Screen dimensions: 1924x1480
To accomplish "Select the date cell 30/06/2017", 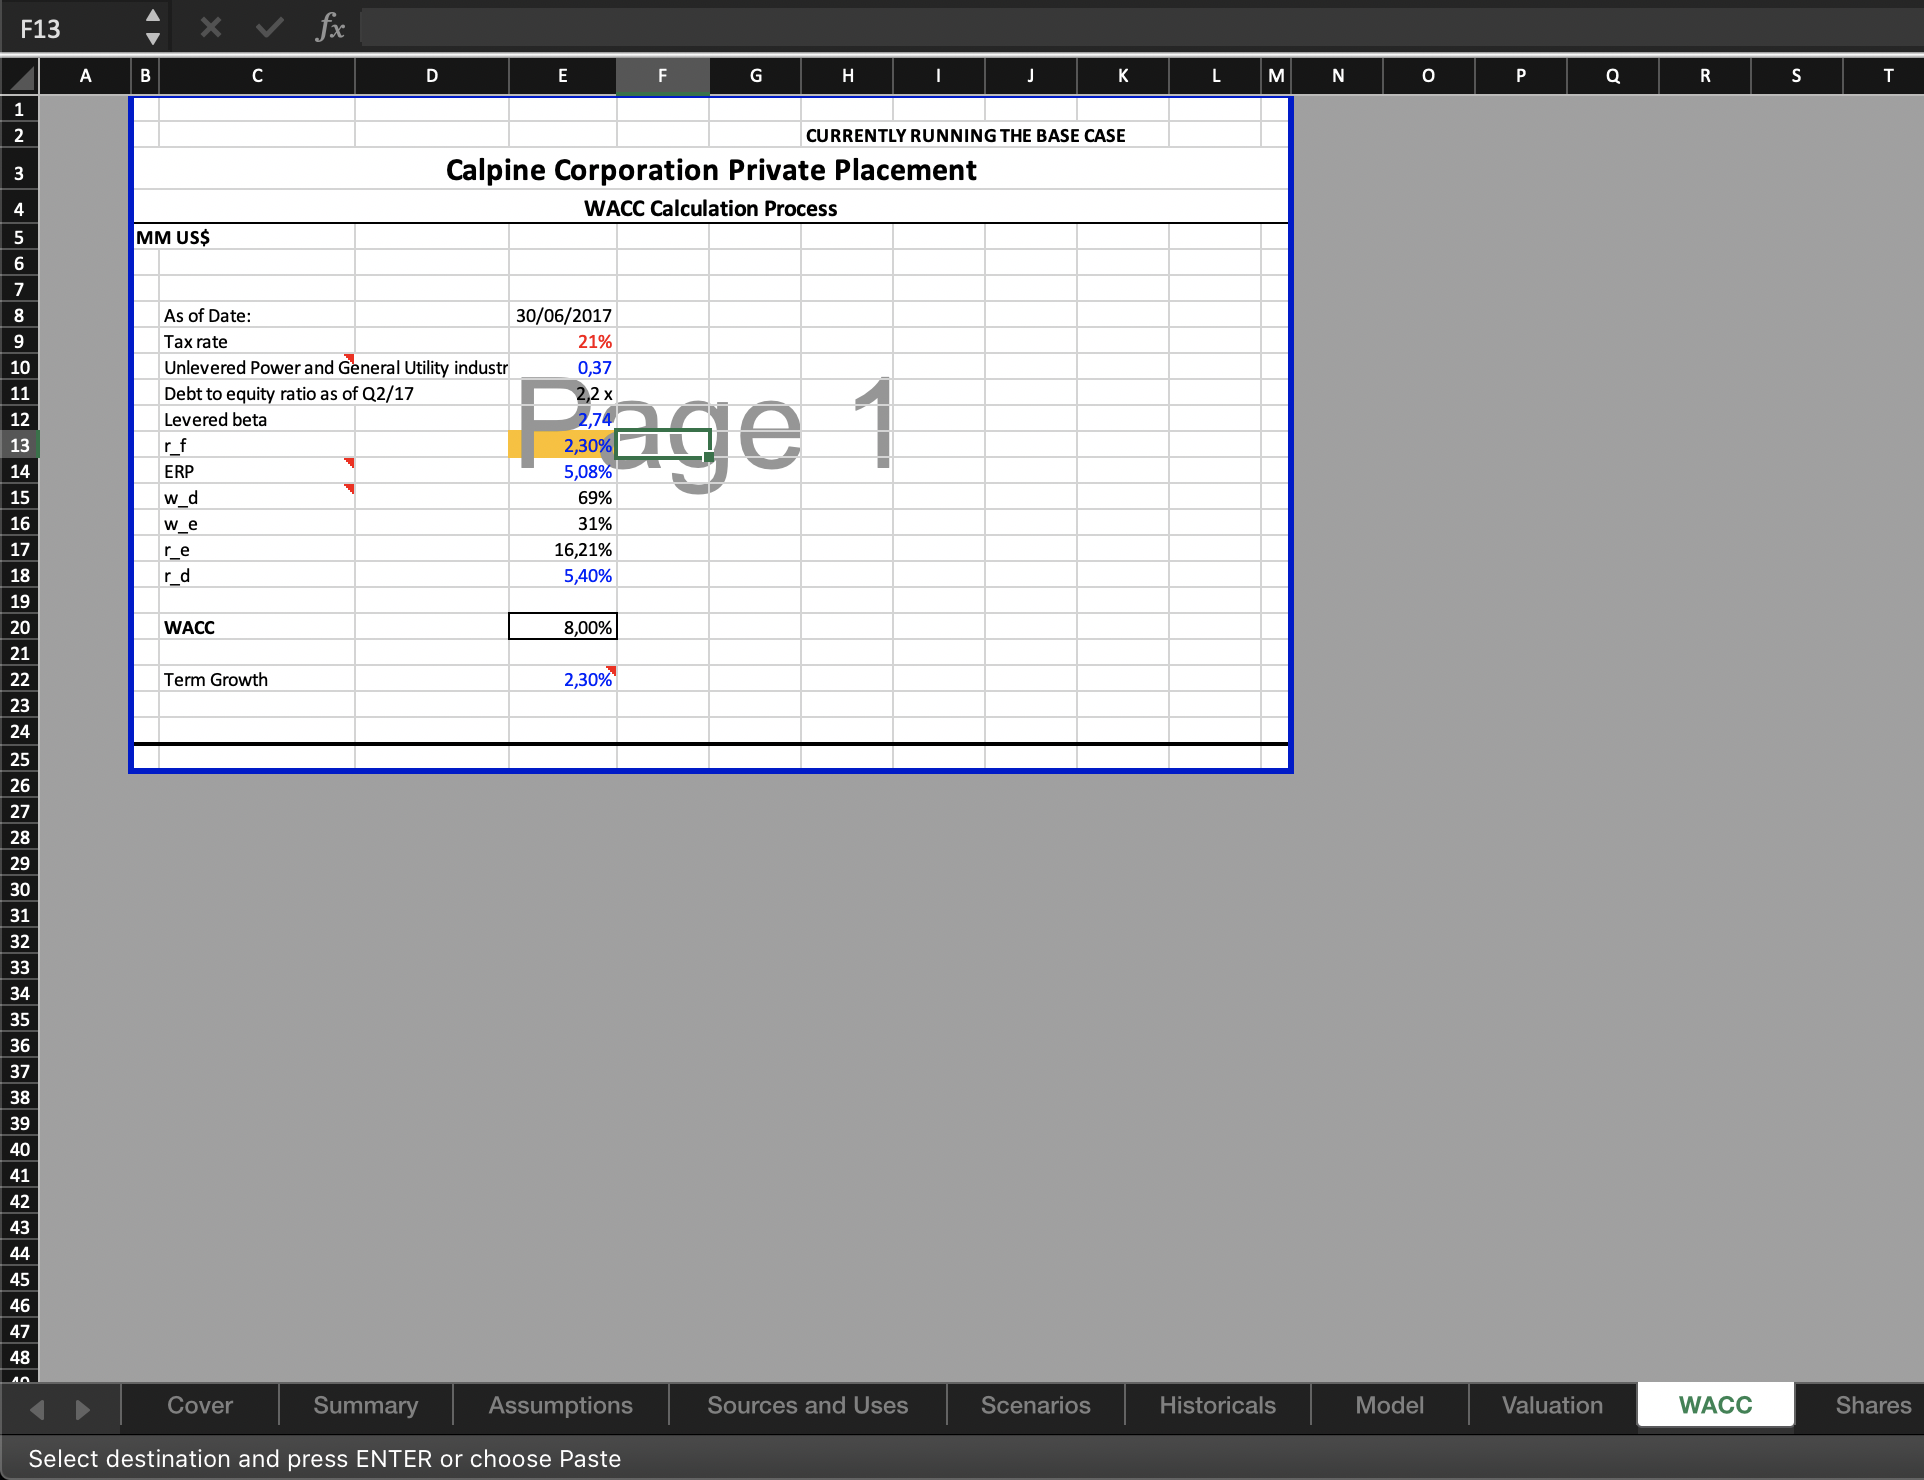I will (563, 315).
